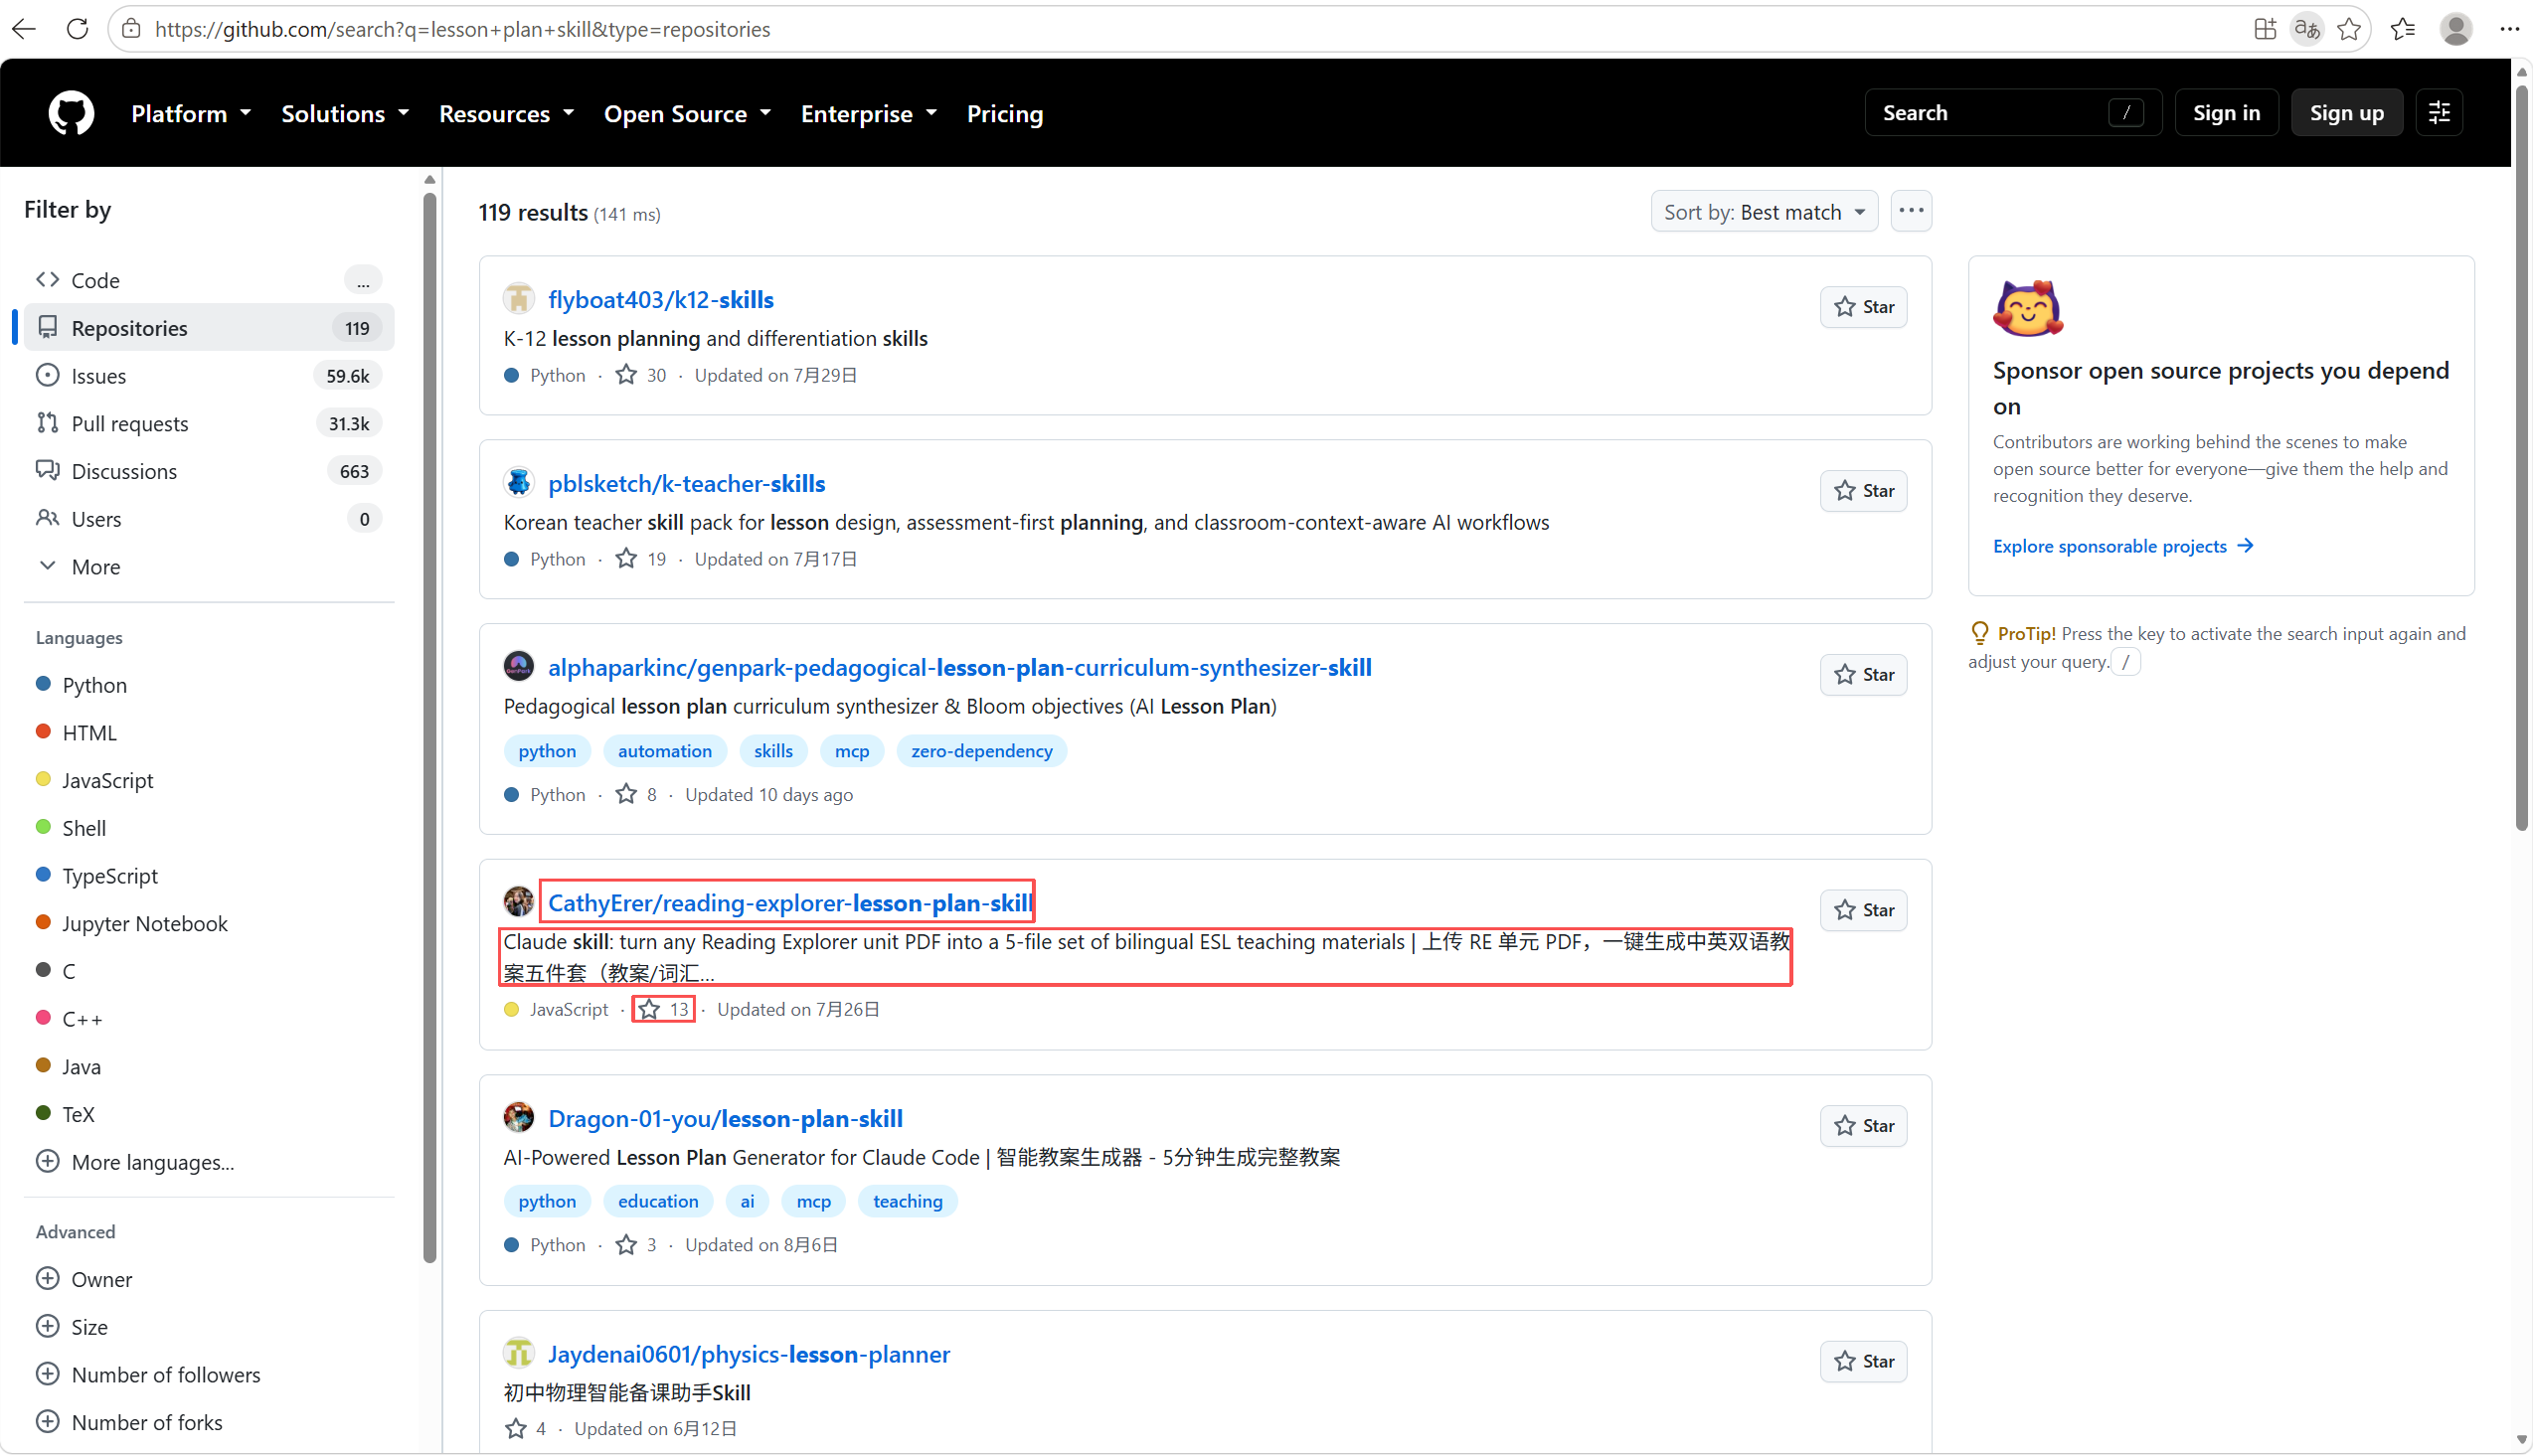Click CathyErer owner avatar
This screenshot has width=2533, height=1456.
click(x=518, y=902)
